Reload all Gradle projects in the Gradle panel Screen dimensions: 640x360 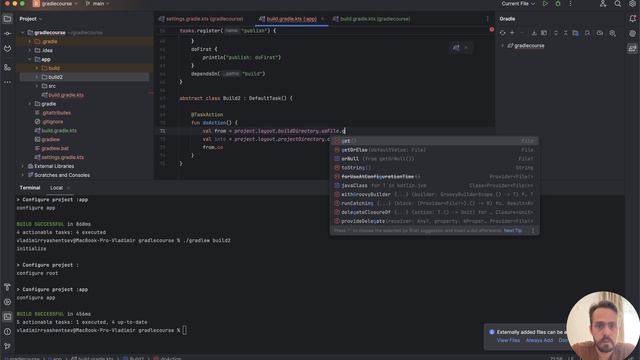point(502,33)
